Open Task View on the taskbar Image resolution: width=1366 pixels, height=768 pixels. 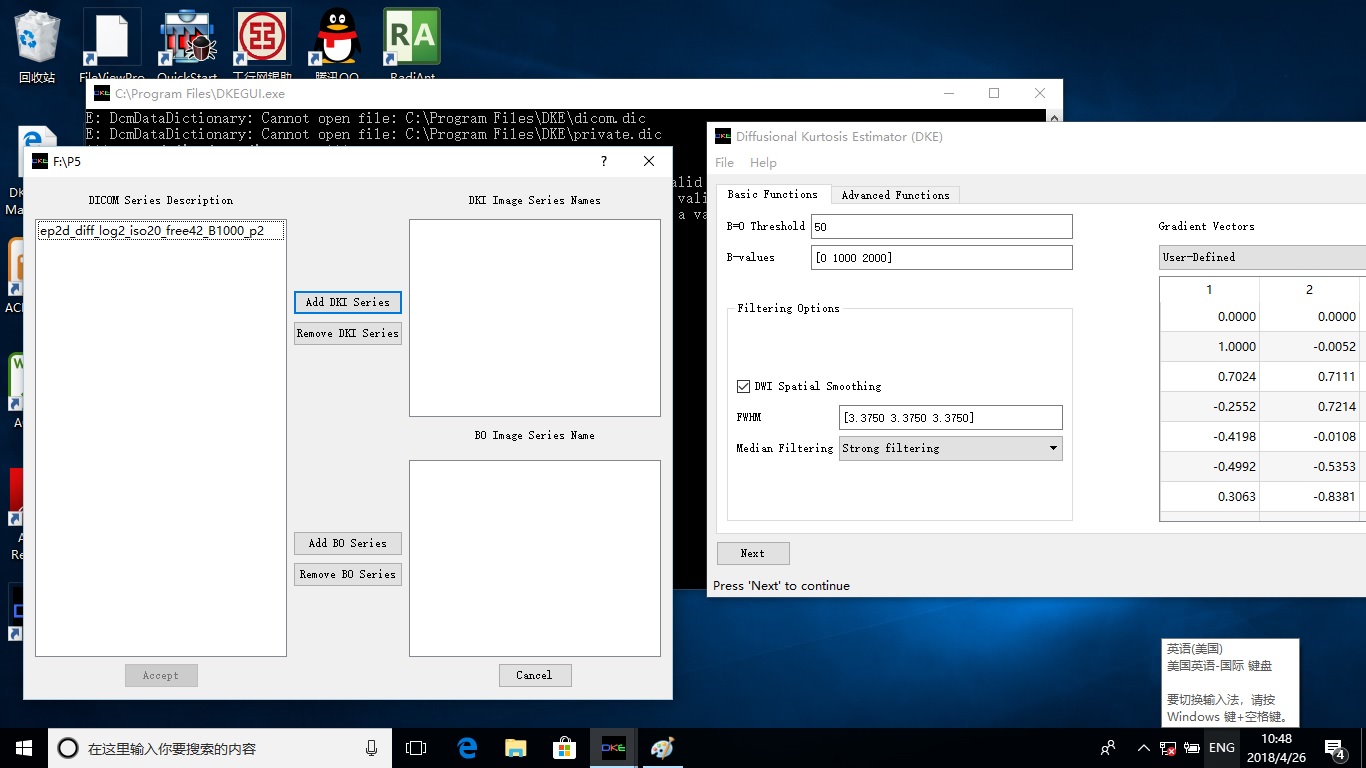click(x=416, y=748)
